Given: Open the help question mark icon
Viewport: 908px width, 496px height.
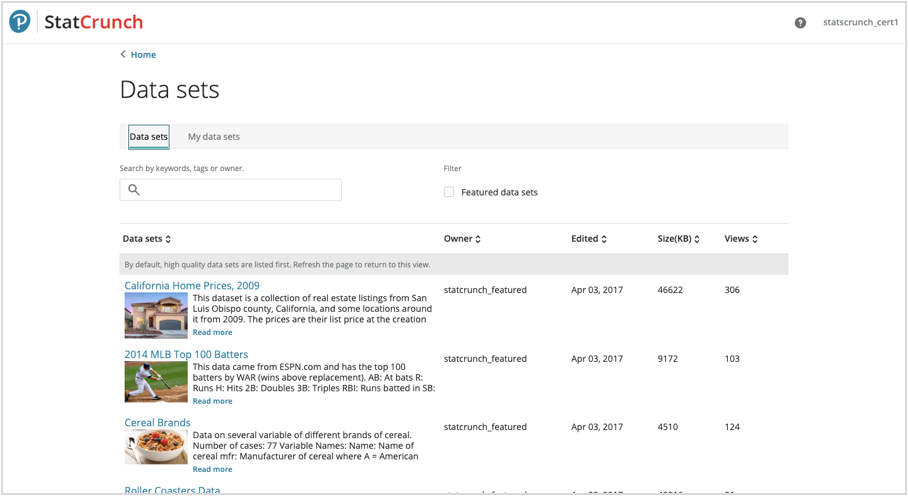Looking at the screenshot, I should [800, 23].
